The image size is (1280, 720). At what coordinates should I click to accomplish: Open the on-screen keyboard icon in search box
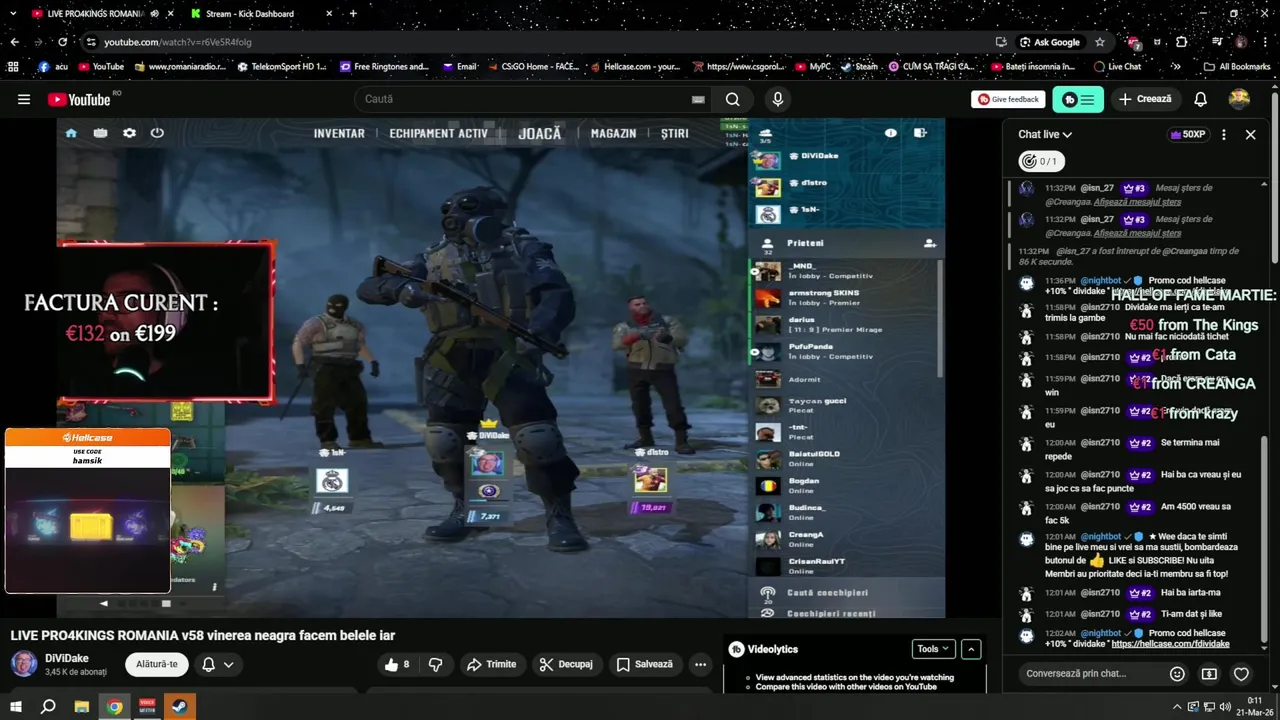698,99
